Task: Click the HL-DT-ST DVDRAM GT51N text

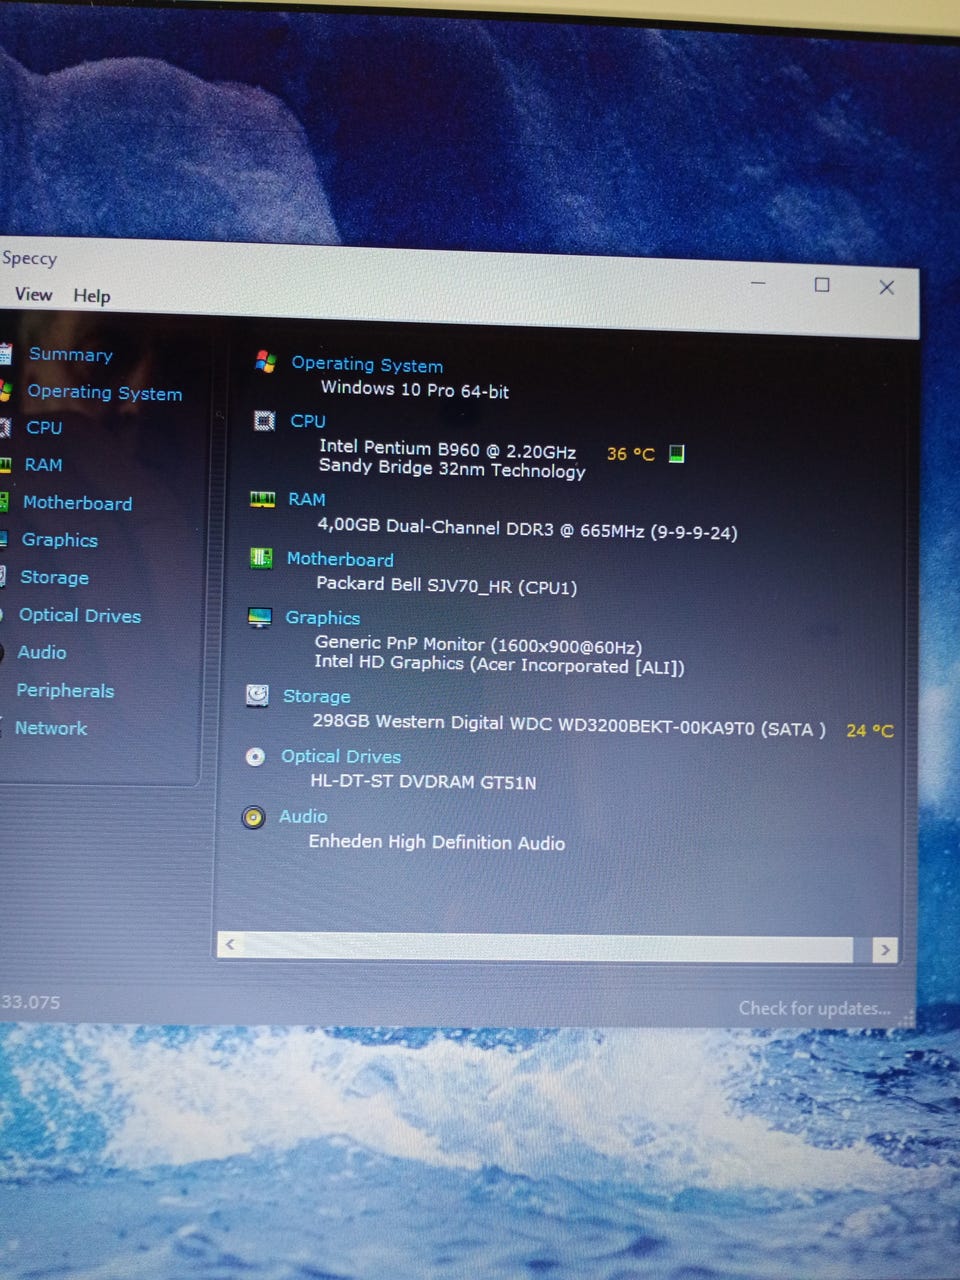Action: pyautogui.click(x=423, y=781)
